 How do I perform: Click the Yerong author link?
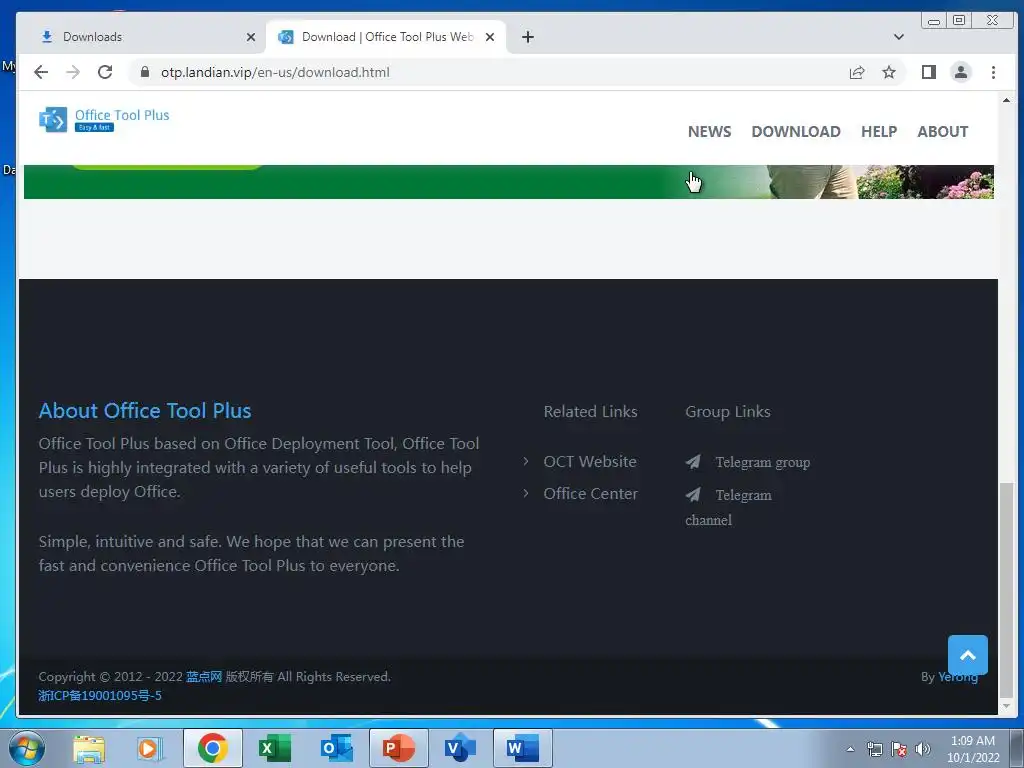pyautogui.click(x=957, y=677)
